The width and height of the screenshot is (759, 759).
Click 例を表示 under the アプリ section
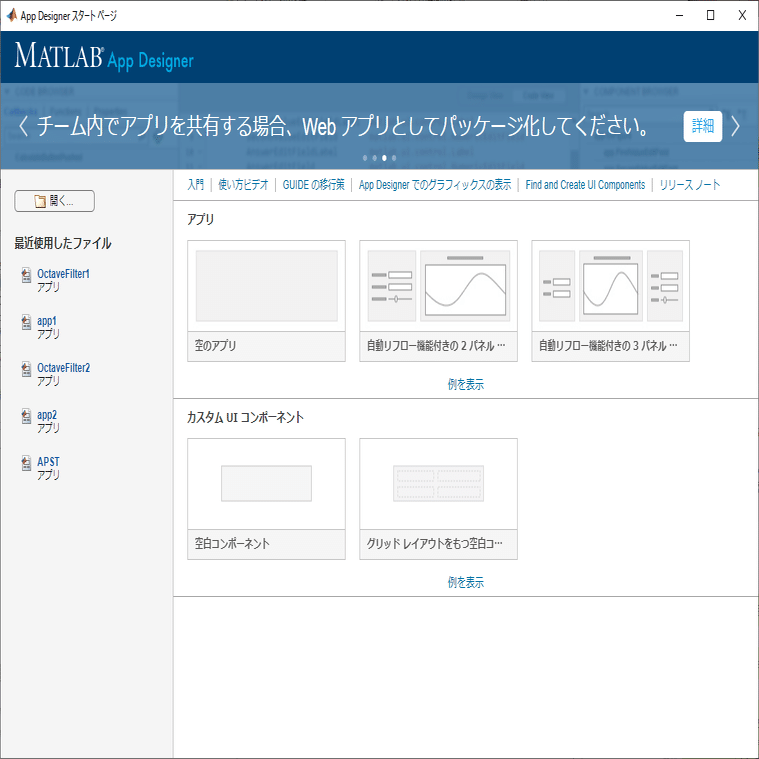466,384
